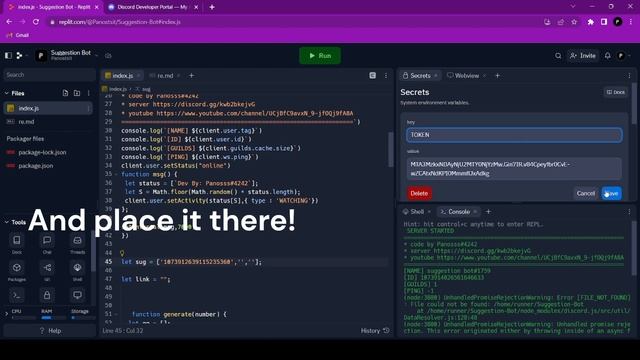The height and width of the screenshot is (360, 640).
Task: Cancel editing the secret
Action: pyautogui.click(x=586, y=193)
